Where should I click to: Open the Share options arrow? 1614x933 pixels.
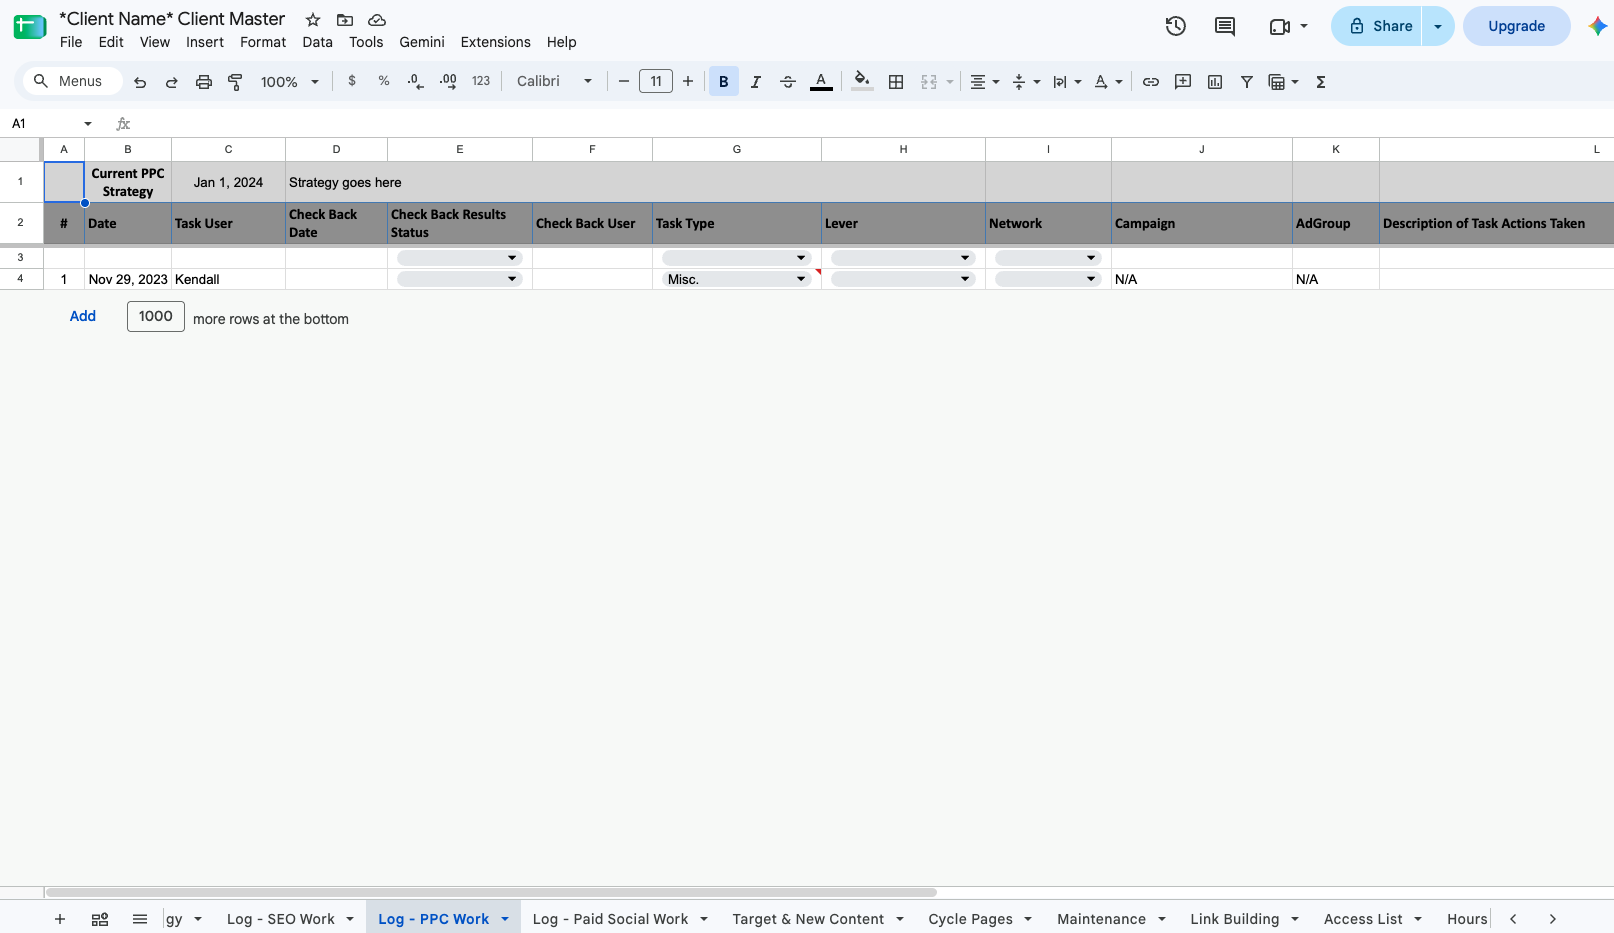[x=1438, y=26]
